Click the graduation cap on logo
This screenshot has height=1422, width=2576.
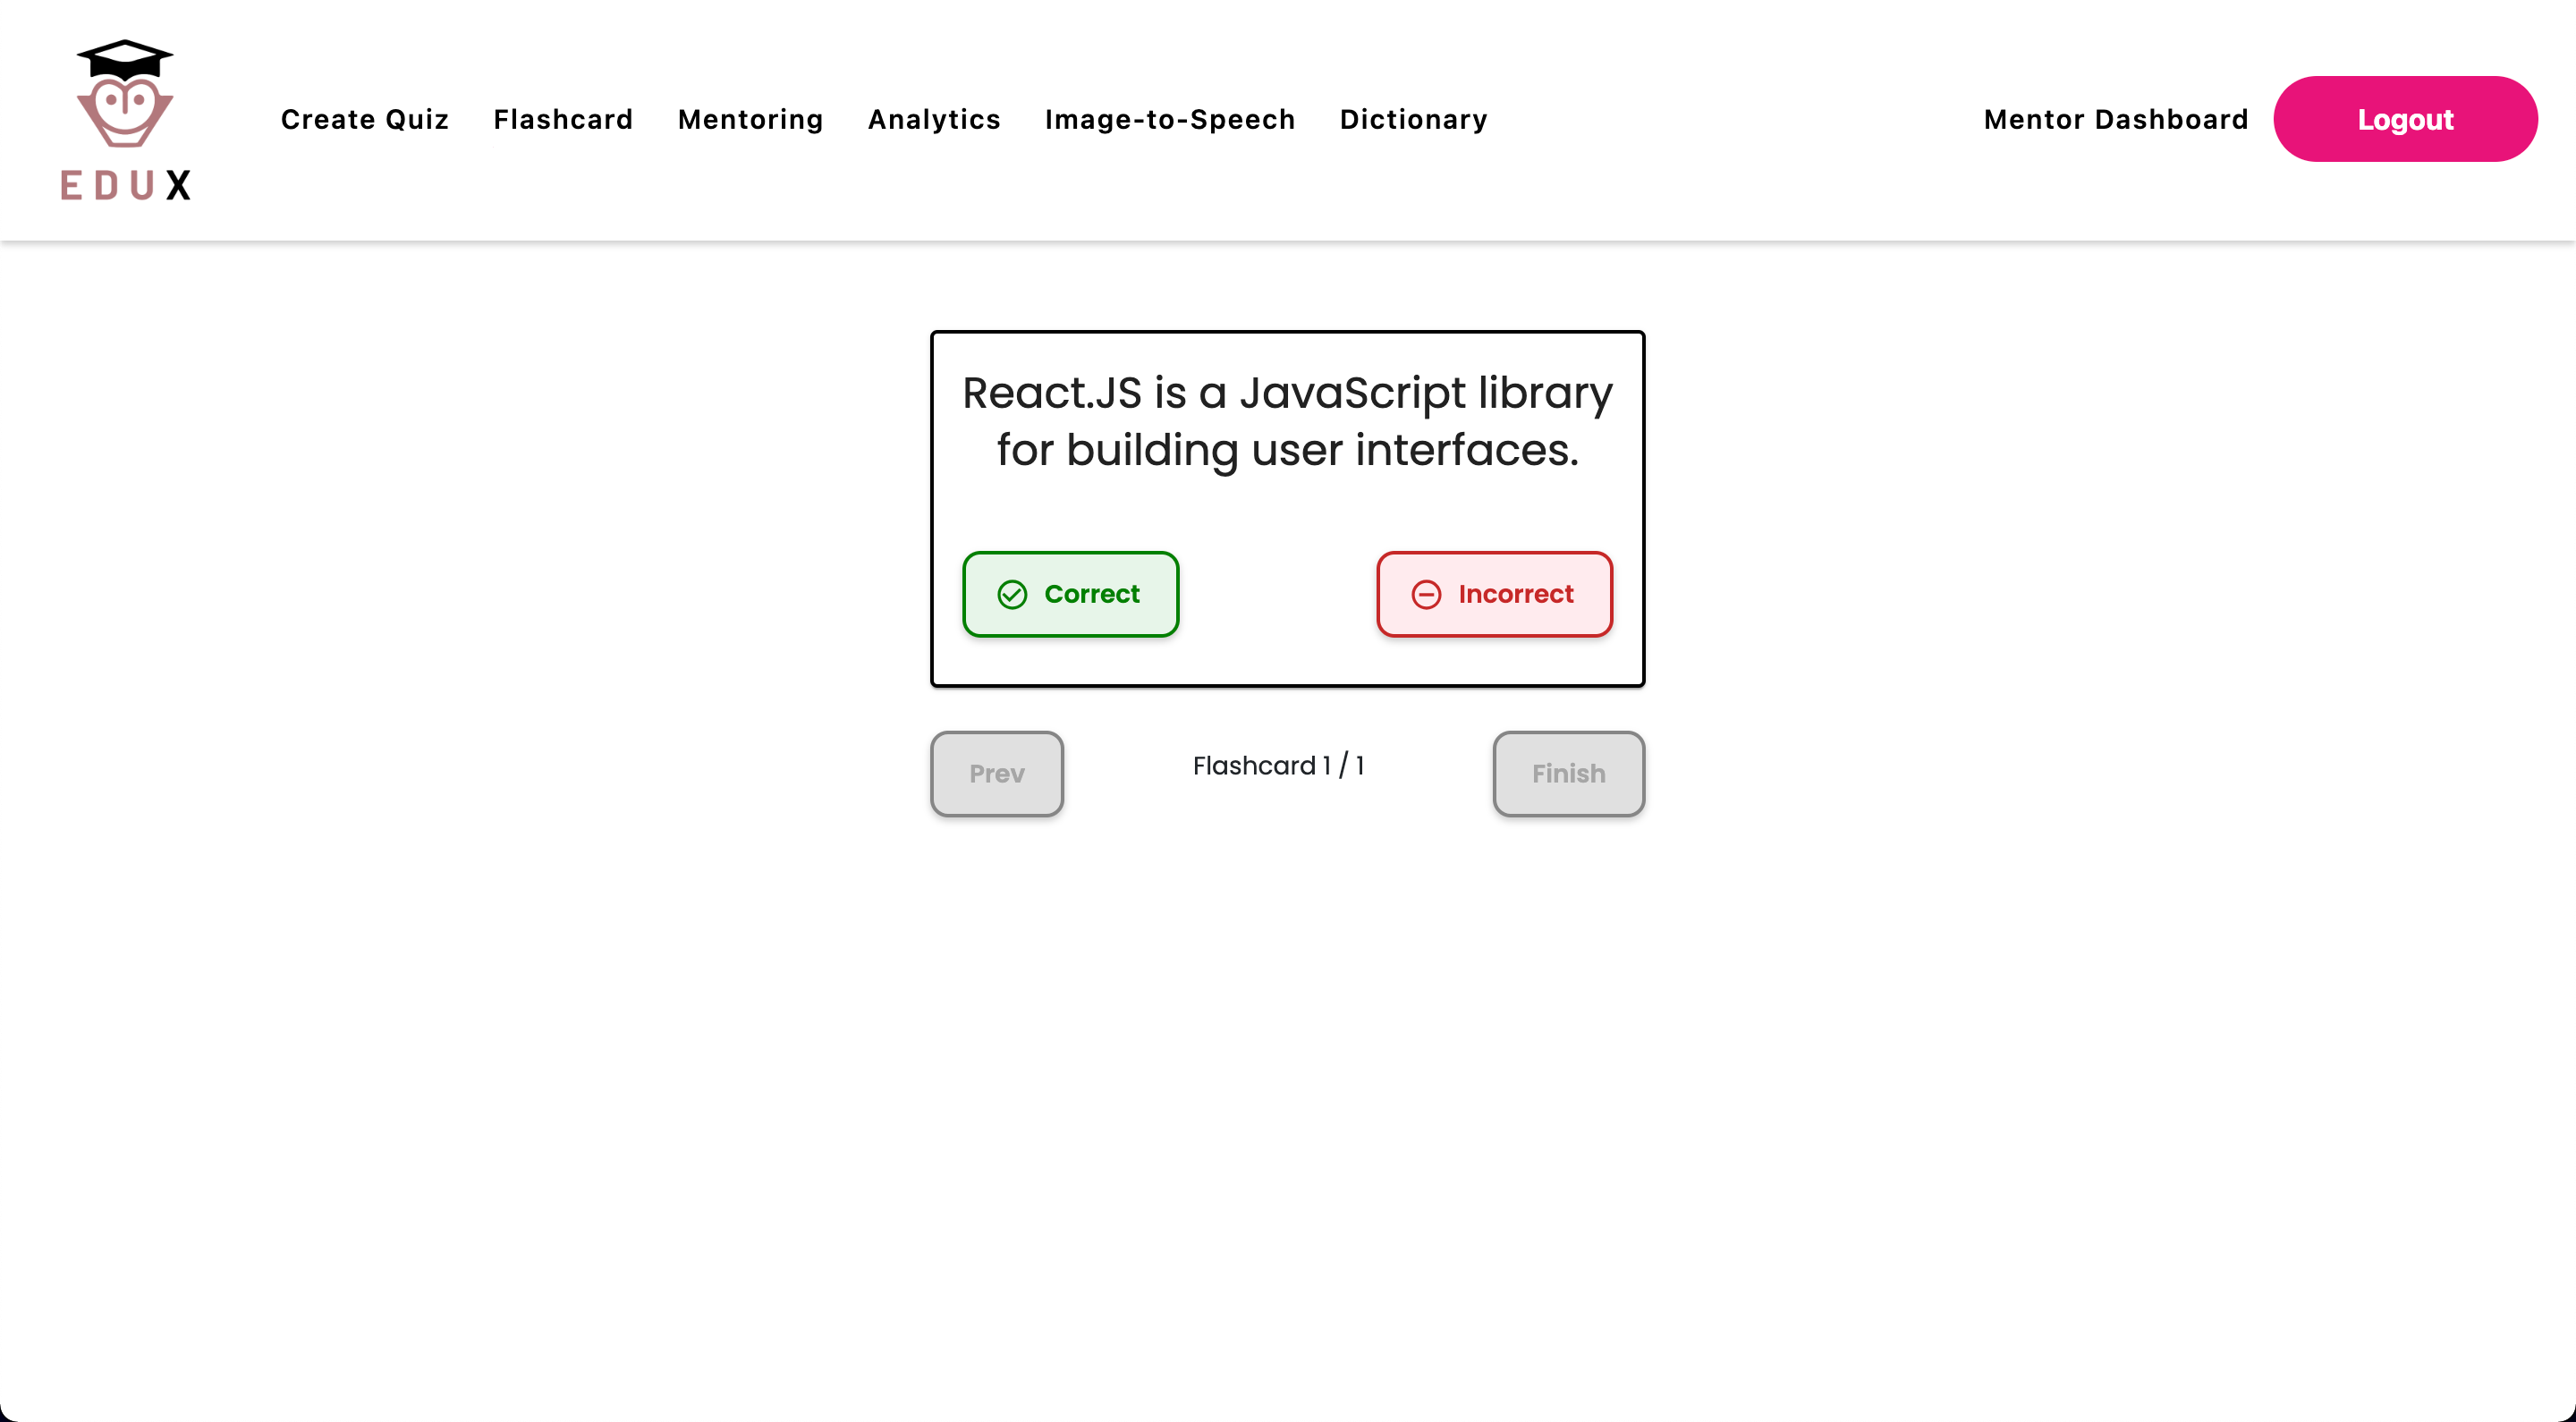125,58
